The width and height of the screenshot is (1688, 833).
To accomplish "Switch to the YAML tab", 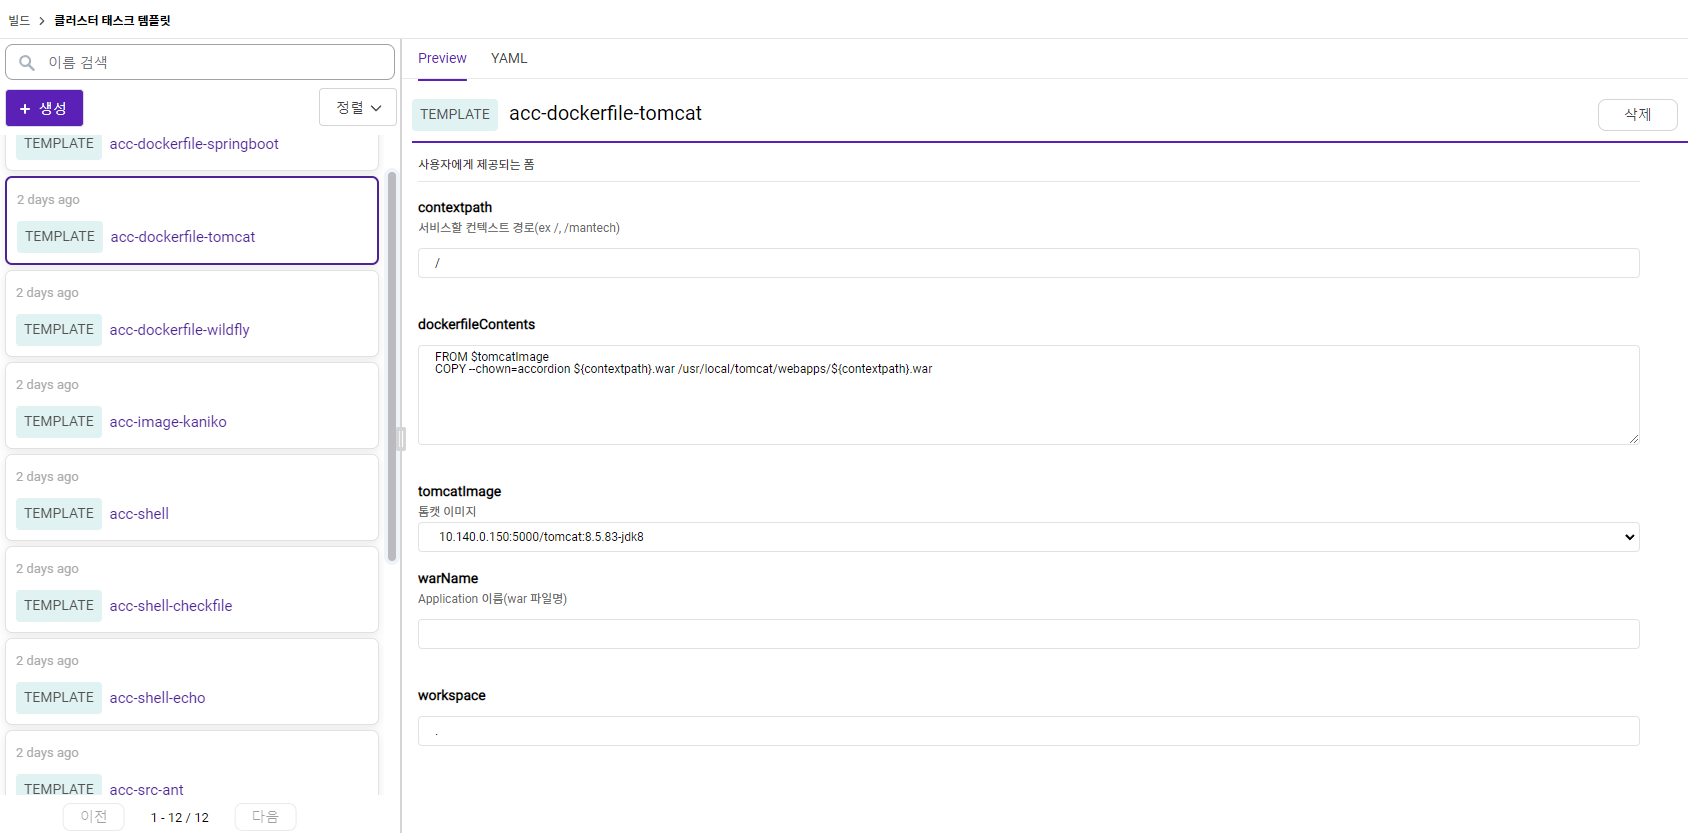I will pyautogui.click(x=509, y=58).
